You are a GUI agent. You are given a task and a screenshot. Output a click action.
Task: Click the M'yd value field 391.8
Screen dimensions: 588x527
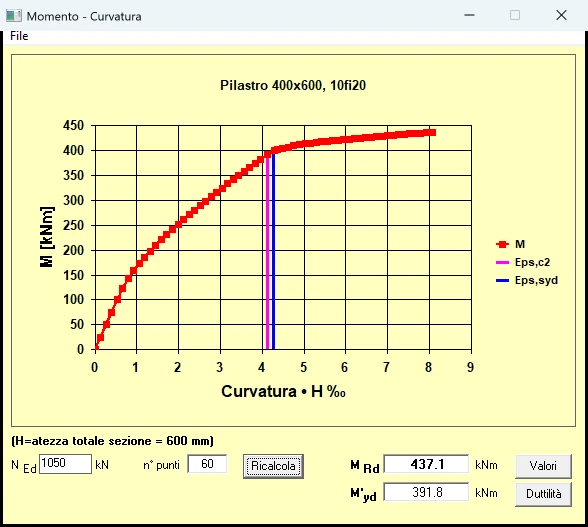coord(426,492)
